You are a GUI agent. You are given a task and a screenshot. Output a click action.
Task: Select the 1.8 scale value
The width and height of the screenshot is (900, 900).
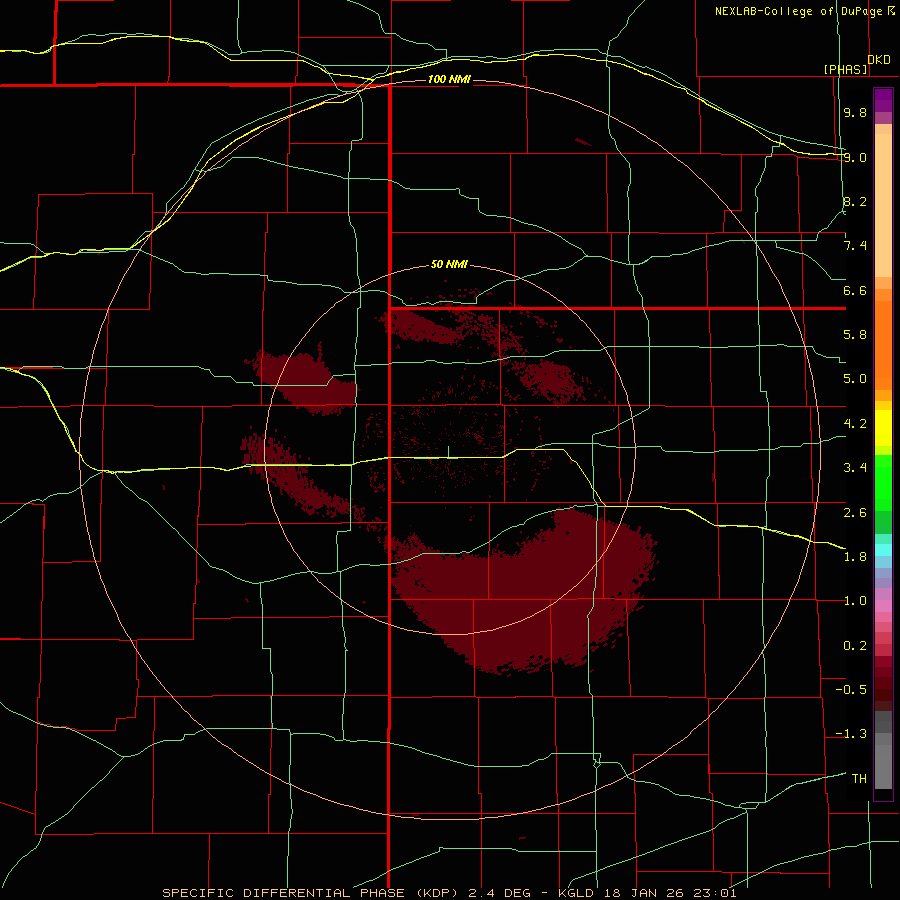[x=855, y=557]
